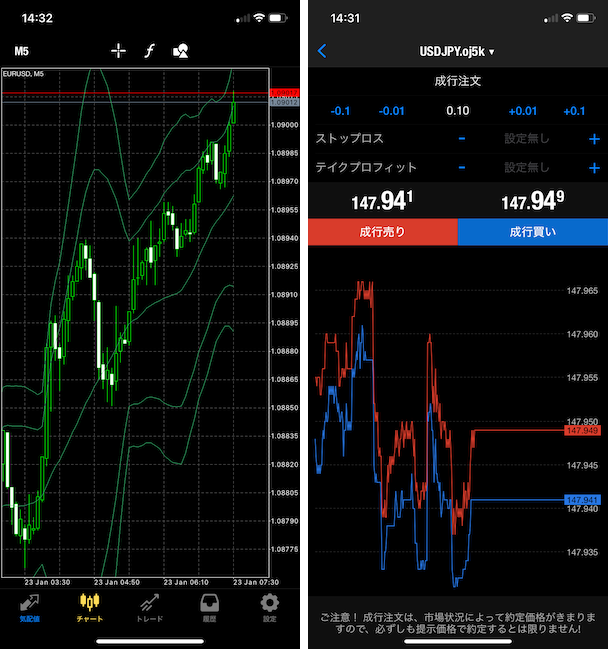
Task: Open the 成行注文 order type selector
Action: [x=458, y=81]
